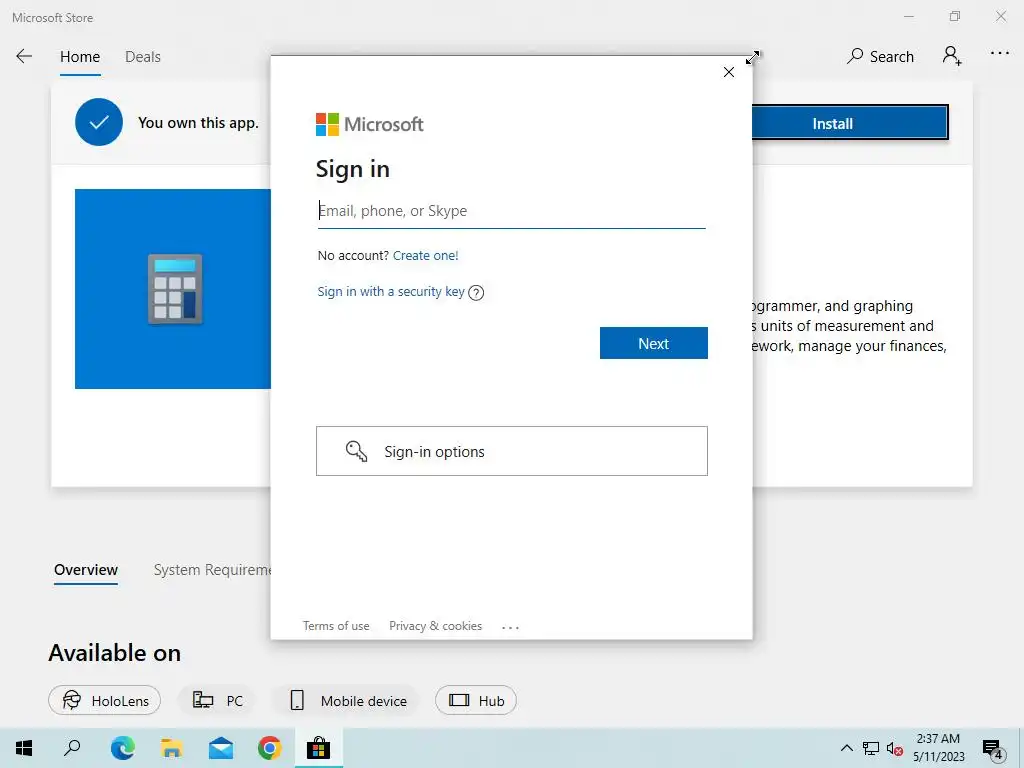Launch Microsoft Edge from taskbar

122,748
